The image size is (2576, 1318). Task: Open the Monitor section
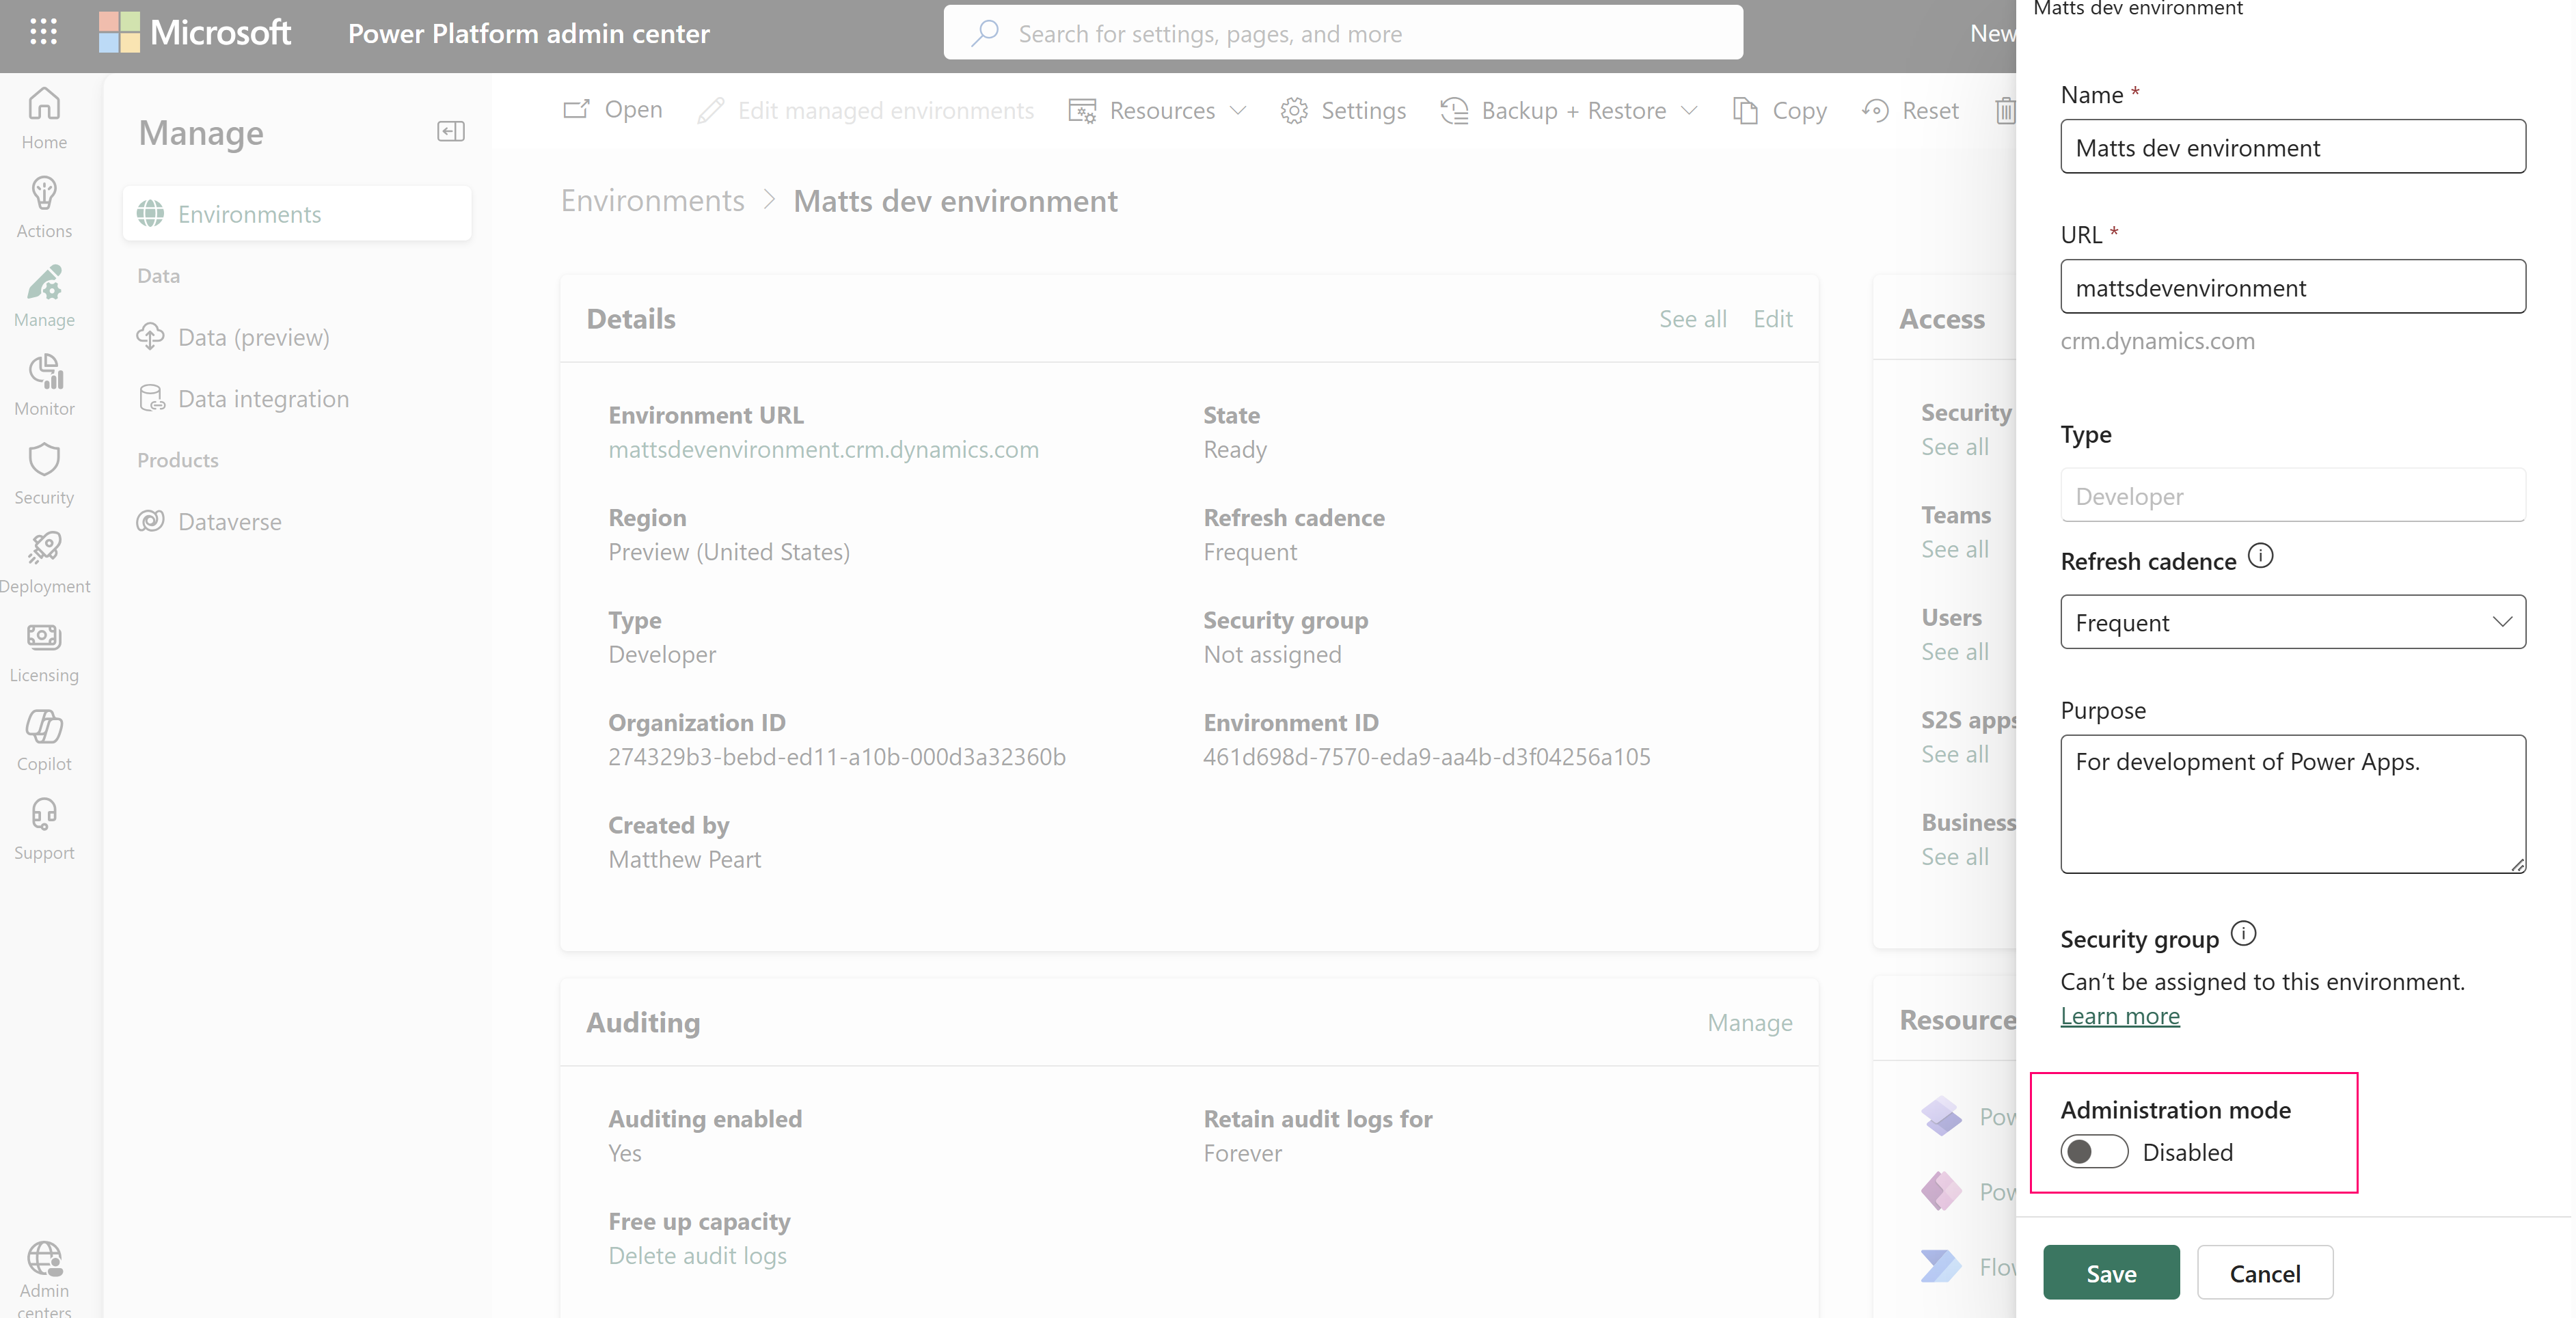point(43,384)
